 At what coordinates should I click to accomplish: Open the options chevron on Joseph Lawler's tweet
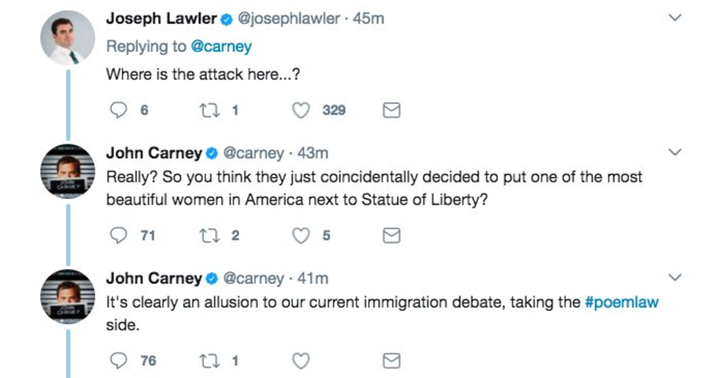pyautogui.click(x=675, y=18)
